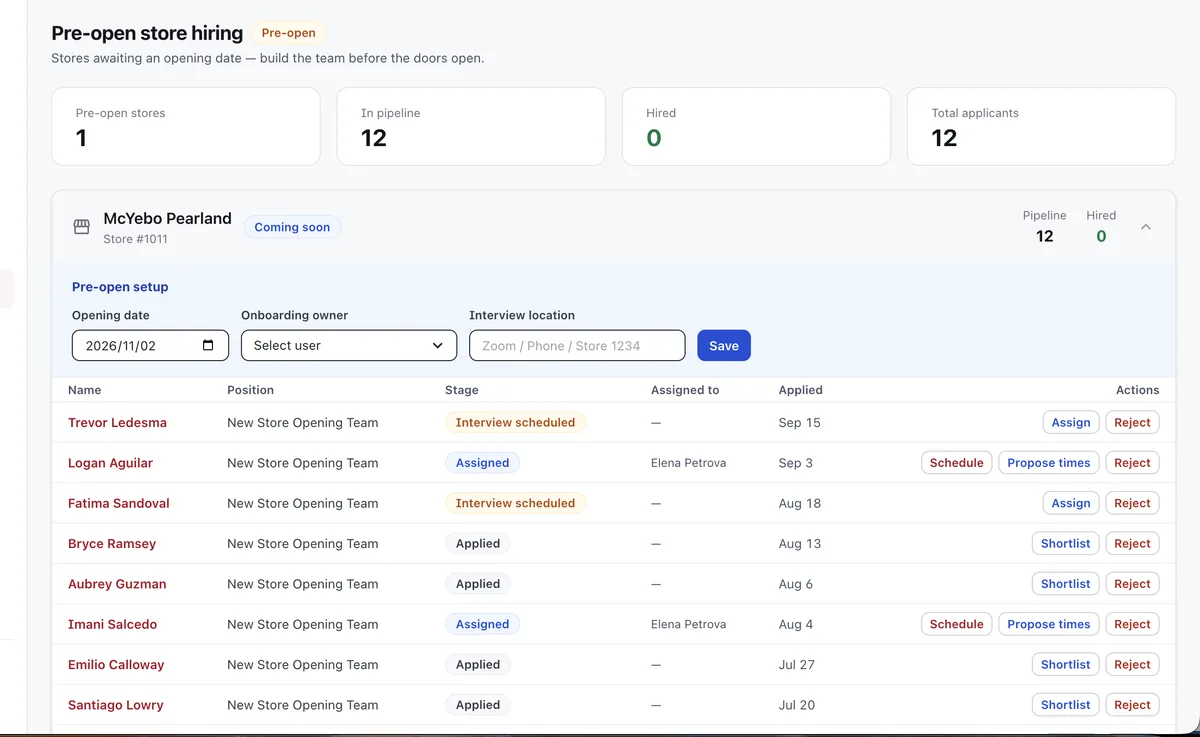
Task: Open Fatima Sandoval's applicant profile
Action: point(119,503)
